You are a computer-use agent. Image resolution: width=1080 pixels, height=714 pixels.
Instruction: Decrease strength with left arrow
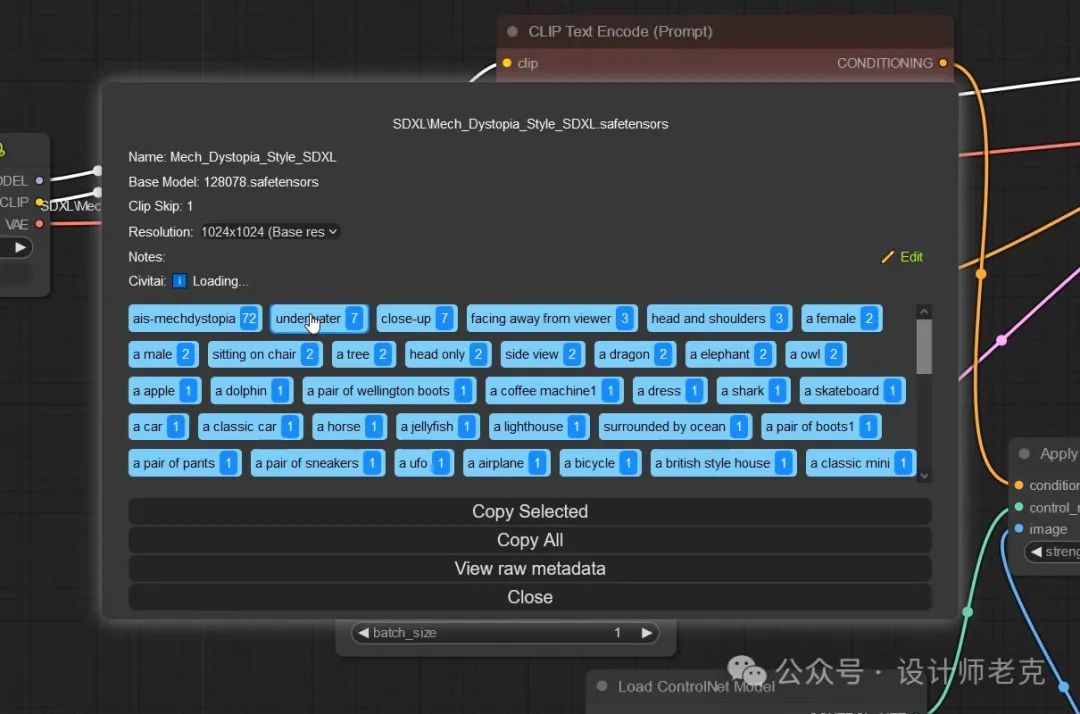click(x=1036, y=552)
